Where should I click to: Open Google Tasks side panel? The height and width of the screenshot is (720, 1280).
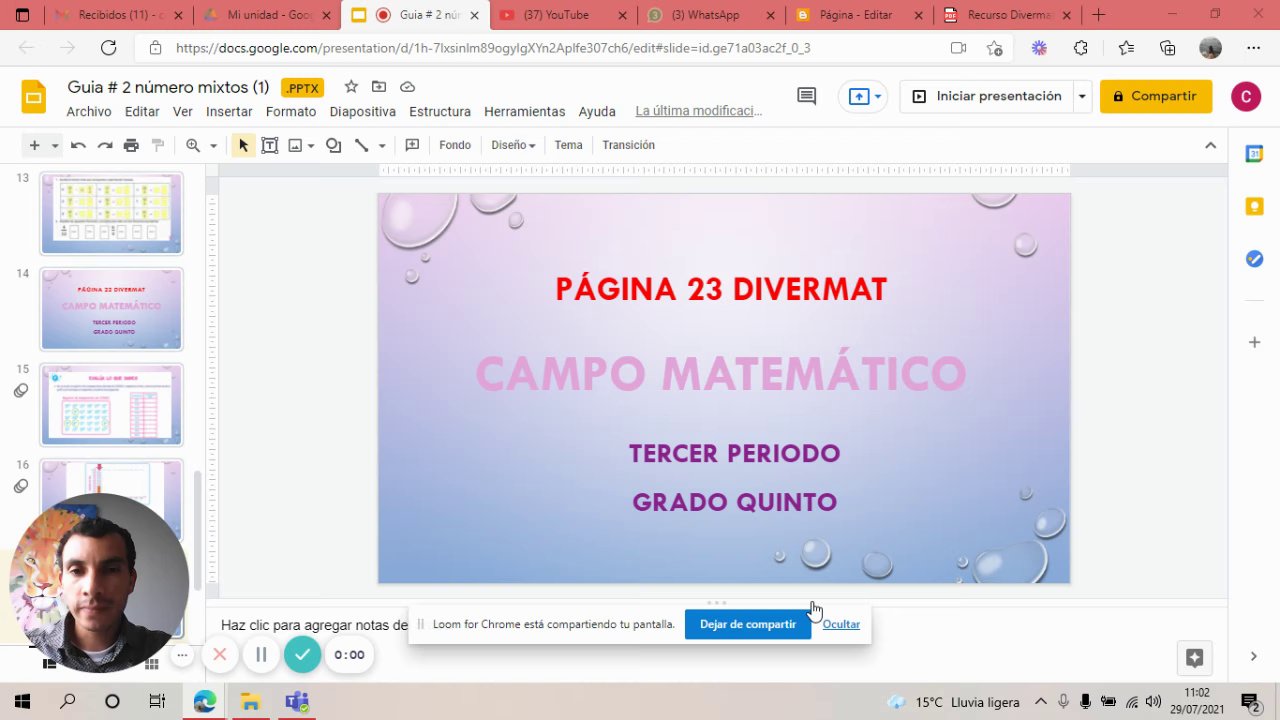(1254, 259)
